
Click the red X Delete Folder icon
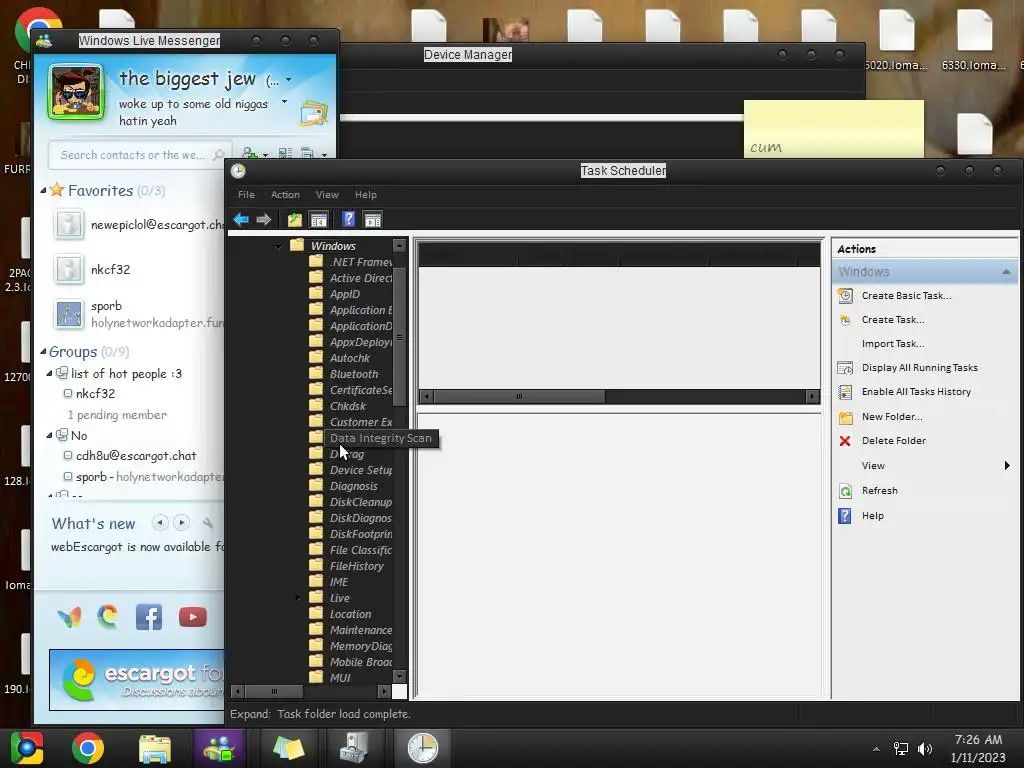click(845, 441)
